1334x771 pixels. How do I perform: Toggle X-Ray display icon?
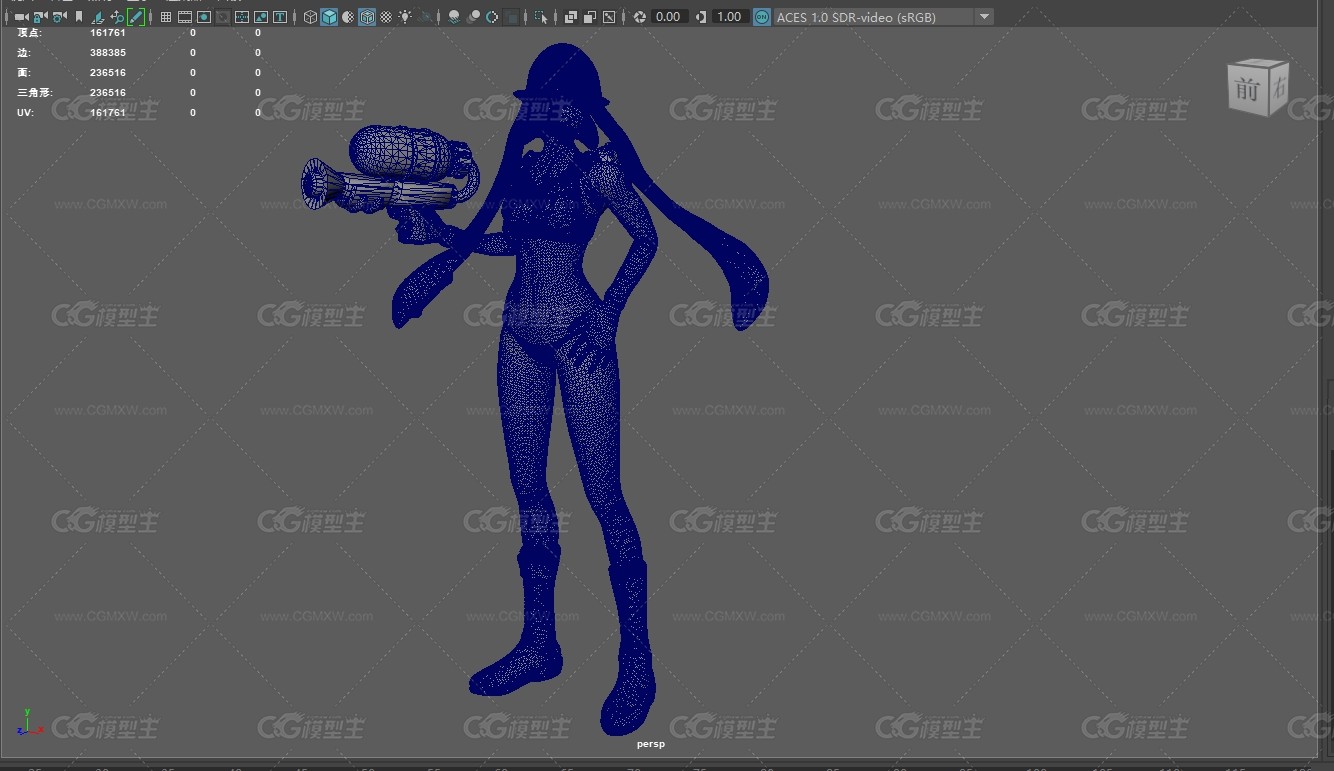[x=571, y=17]
